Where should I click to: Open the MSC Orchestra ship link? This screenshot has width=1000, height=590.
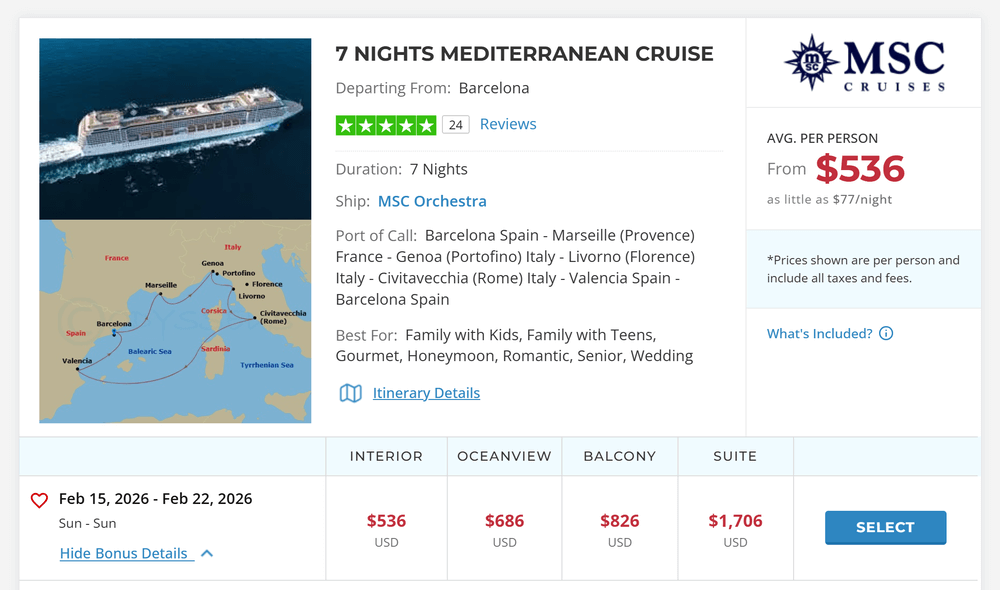[432, 201]
